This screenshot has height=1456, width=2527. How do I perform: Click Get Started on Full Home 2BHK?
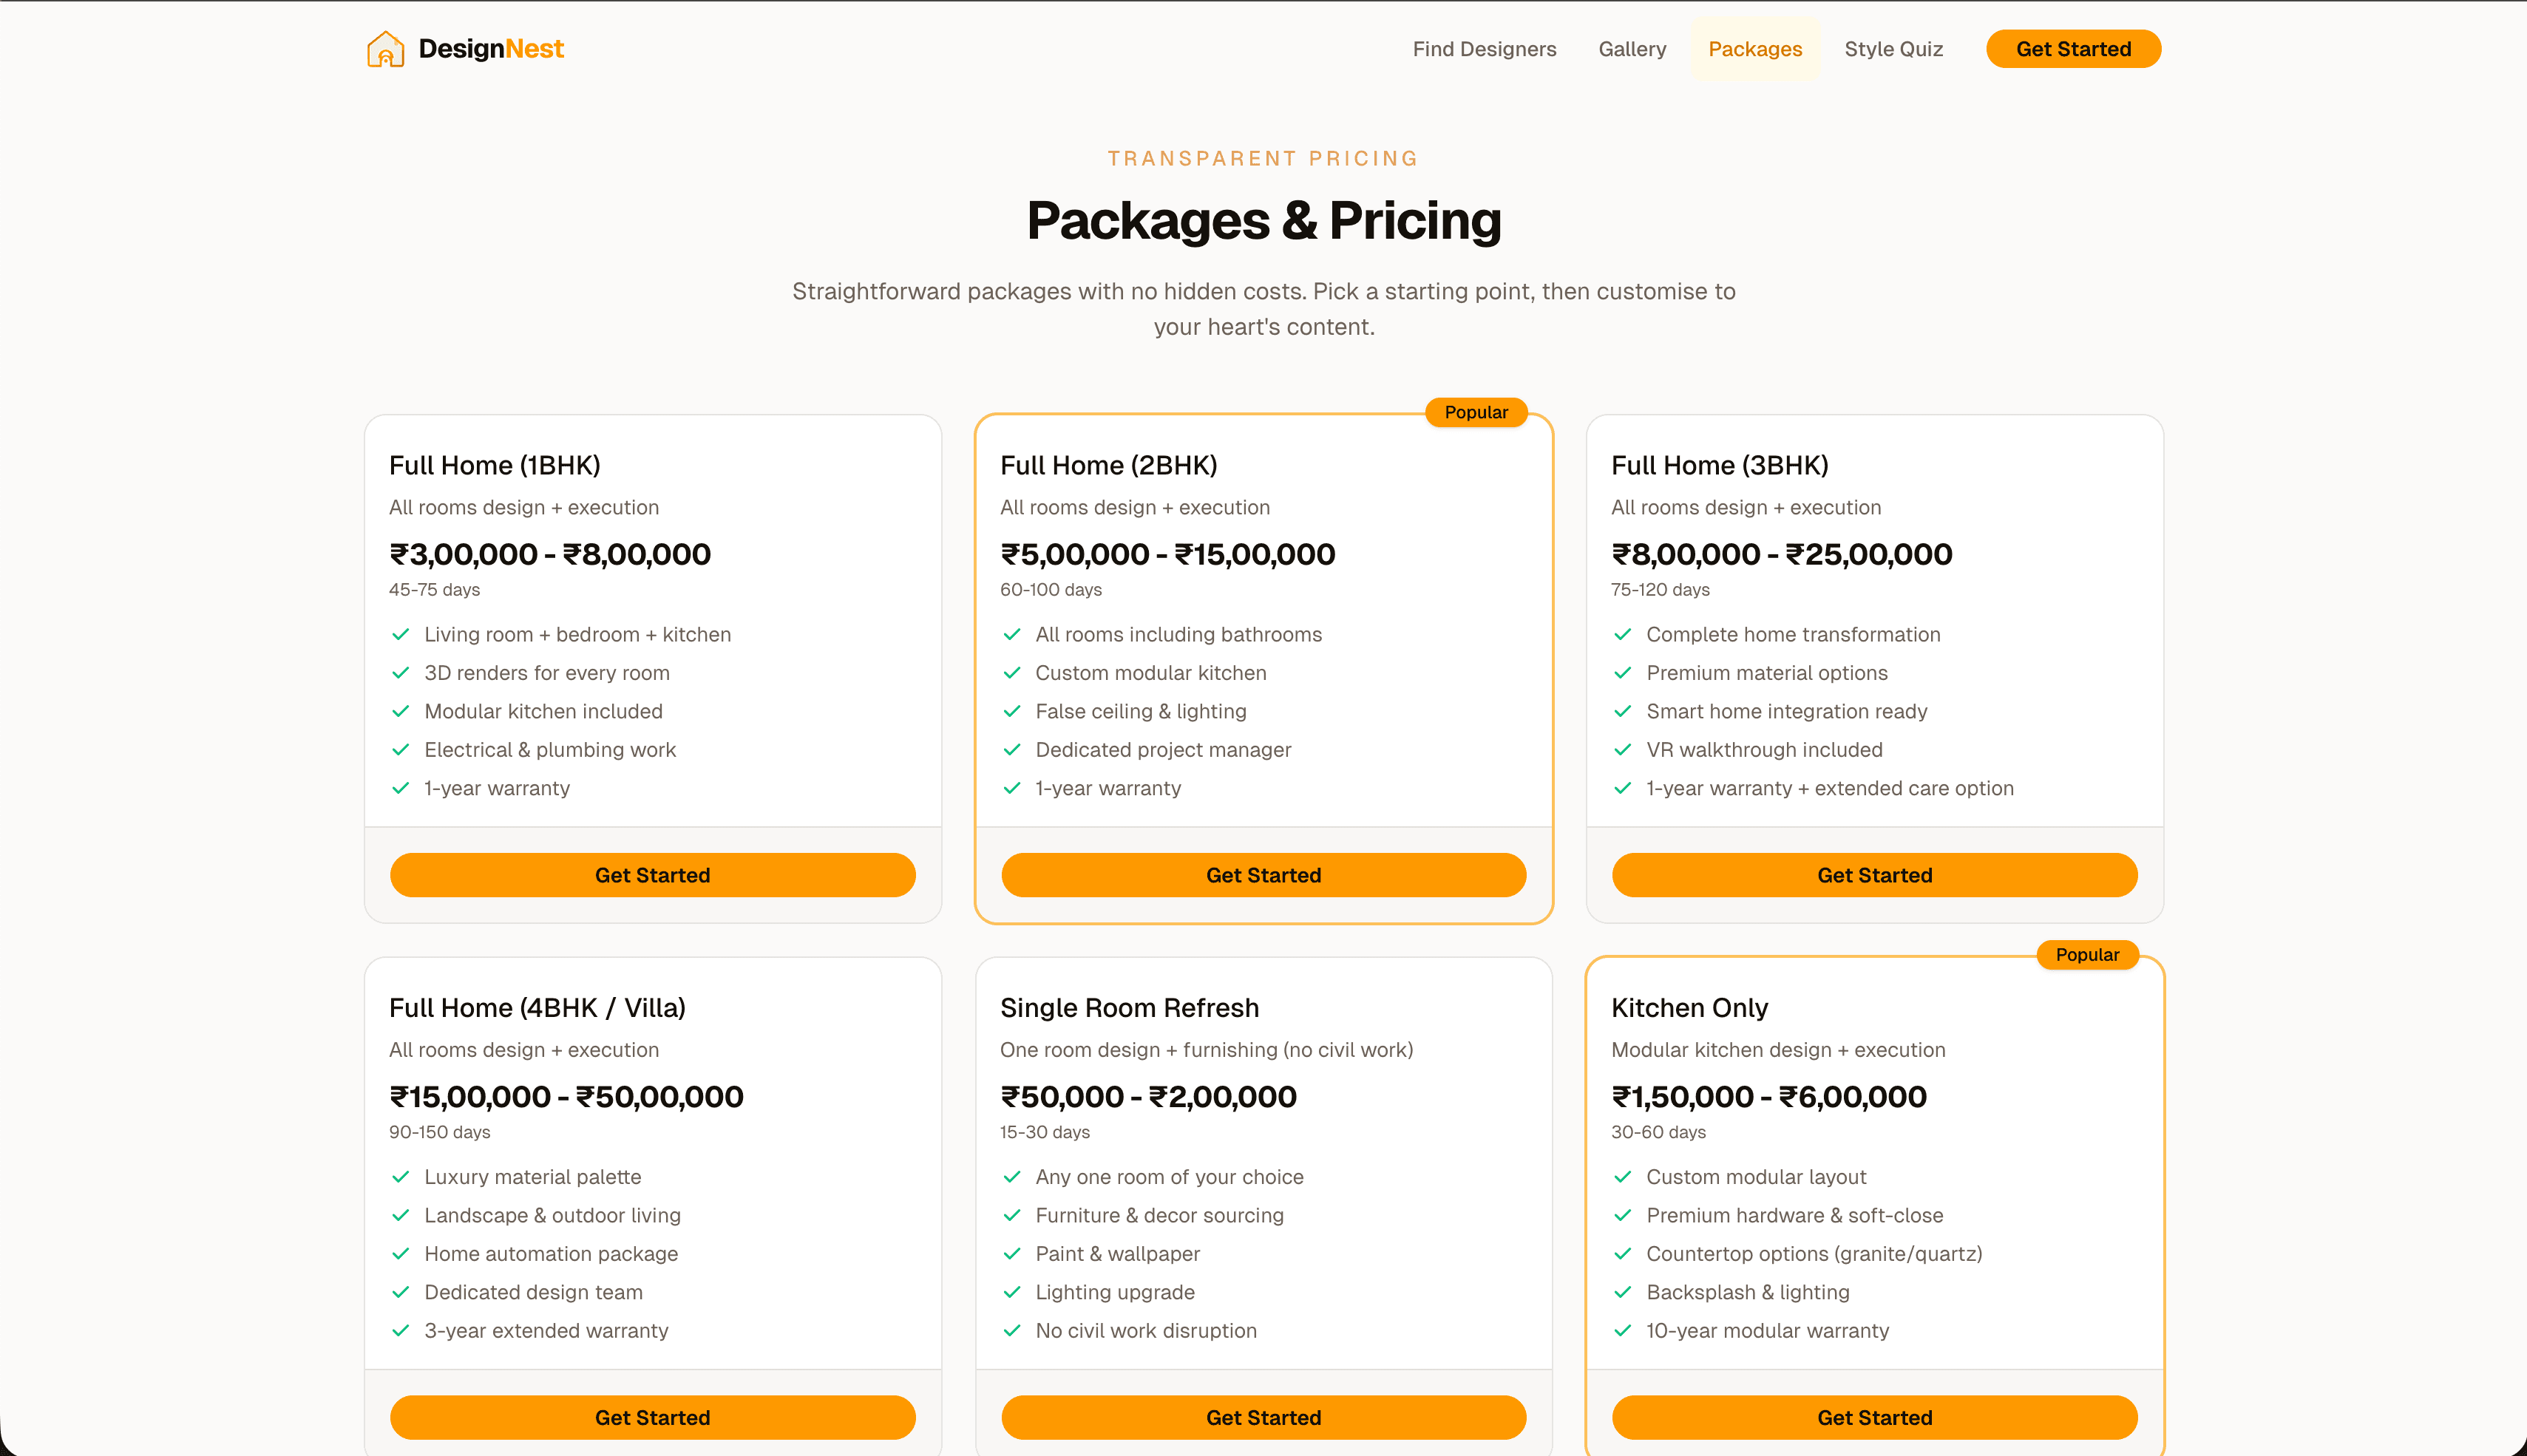[1263, 875]
